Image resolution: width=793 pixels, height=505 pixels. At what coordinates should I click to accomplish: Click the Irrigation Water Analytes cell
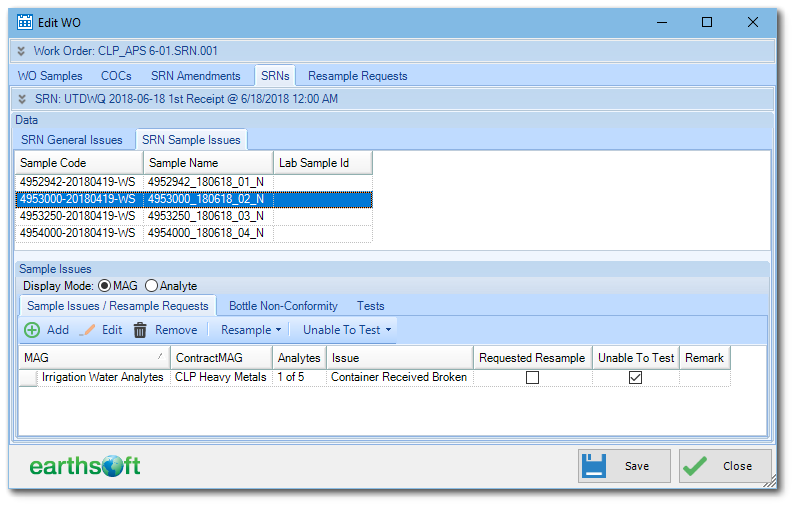(x=103, y=377)
